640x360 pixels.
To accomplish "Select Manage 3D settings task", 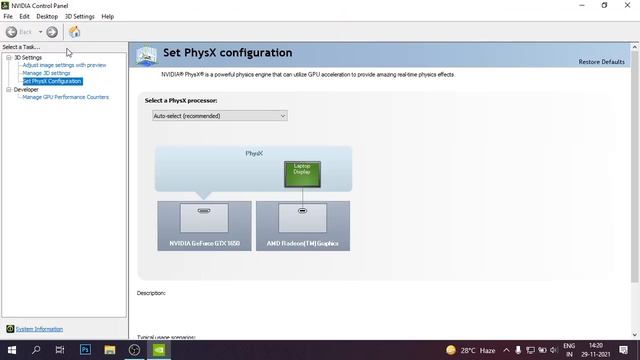I will (x=46, y=73).
